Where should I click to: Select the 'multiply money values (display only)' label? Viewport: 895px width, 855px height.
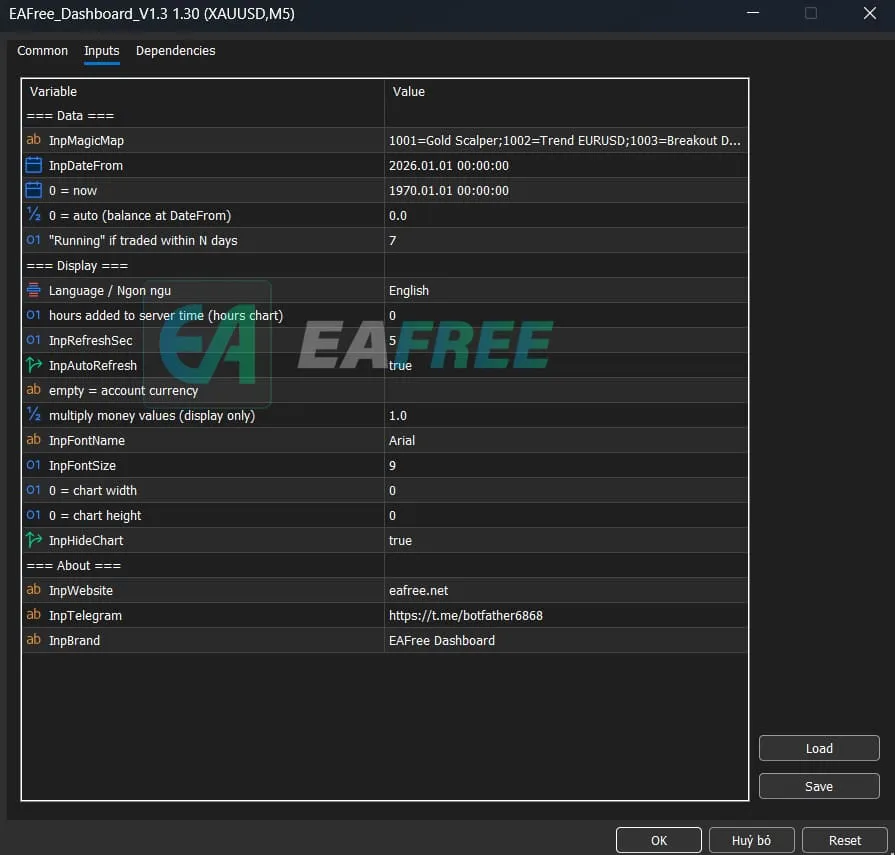(x=152, y=416)
